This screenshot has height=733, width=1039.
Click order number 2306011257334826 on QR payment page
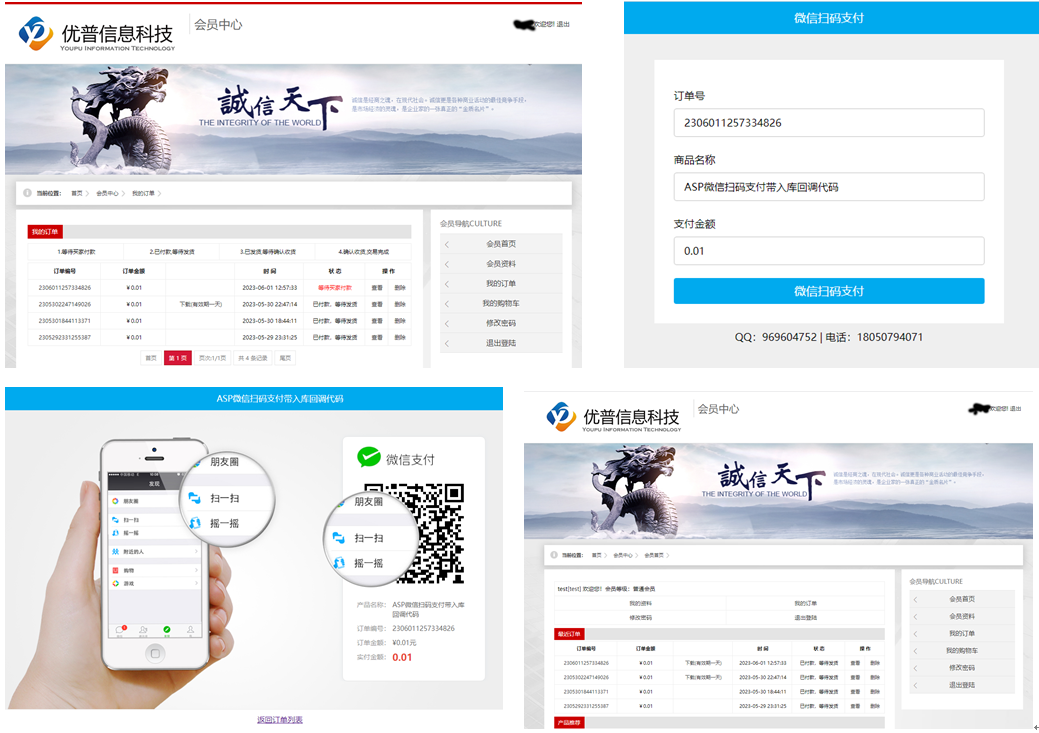coord(423,628)
